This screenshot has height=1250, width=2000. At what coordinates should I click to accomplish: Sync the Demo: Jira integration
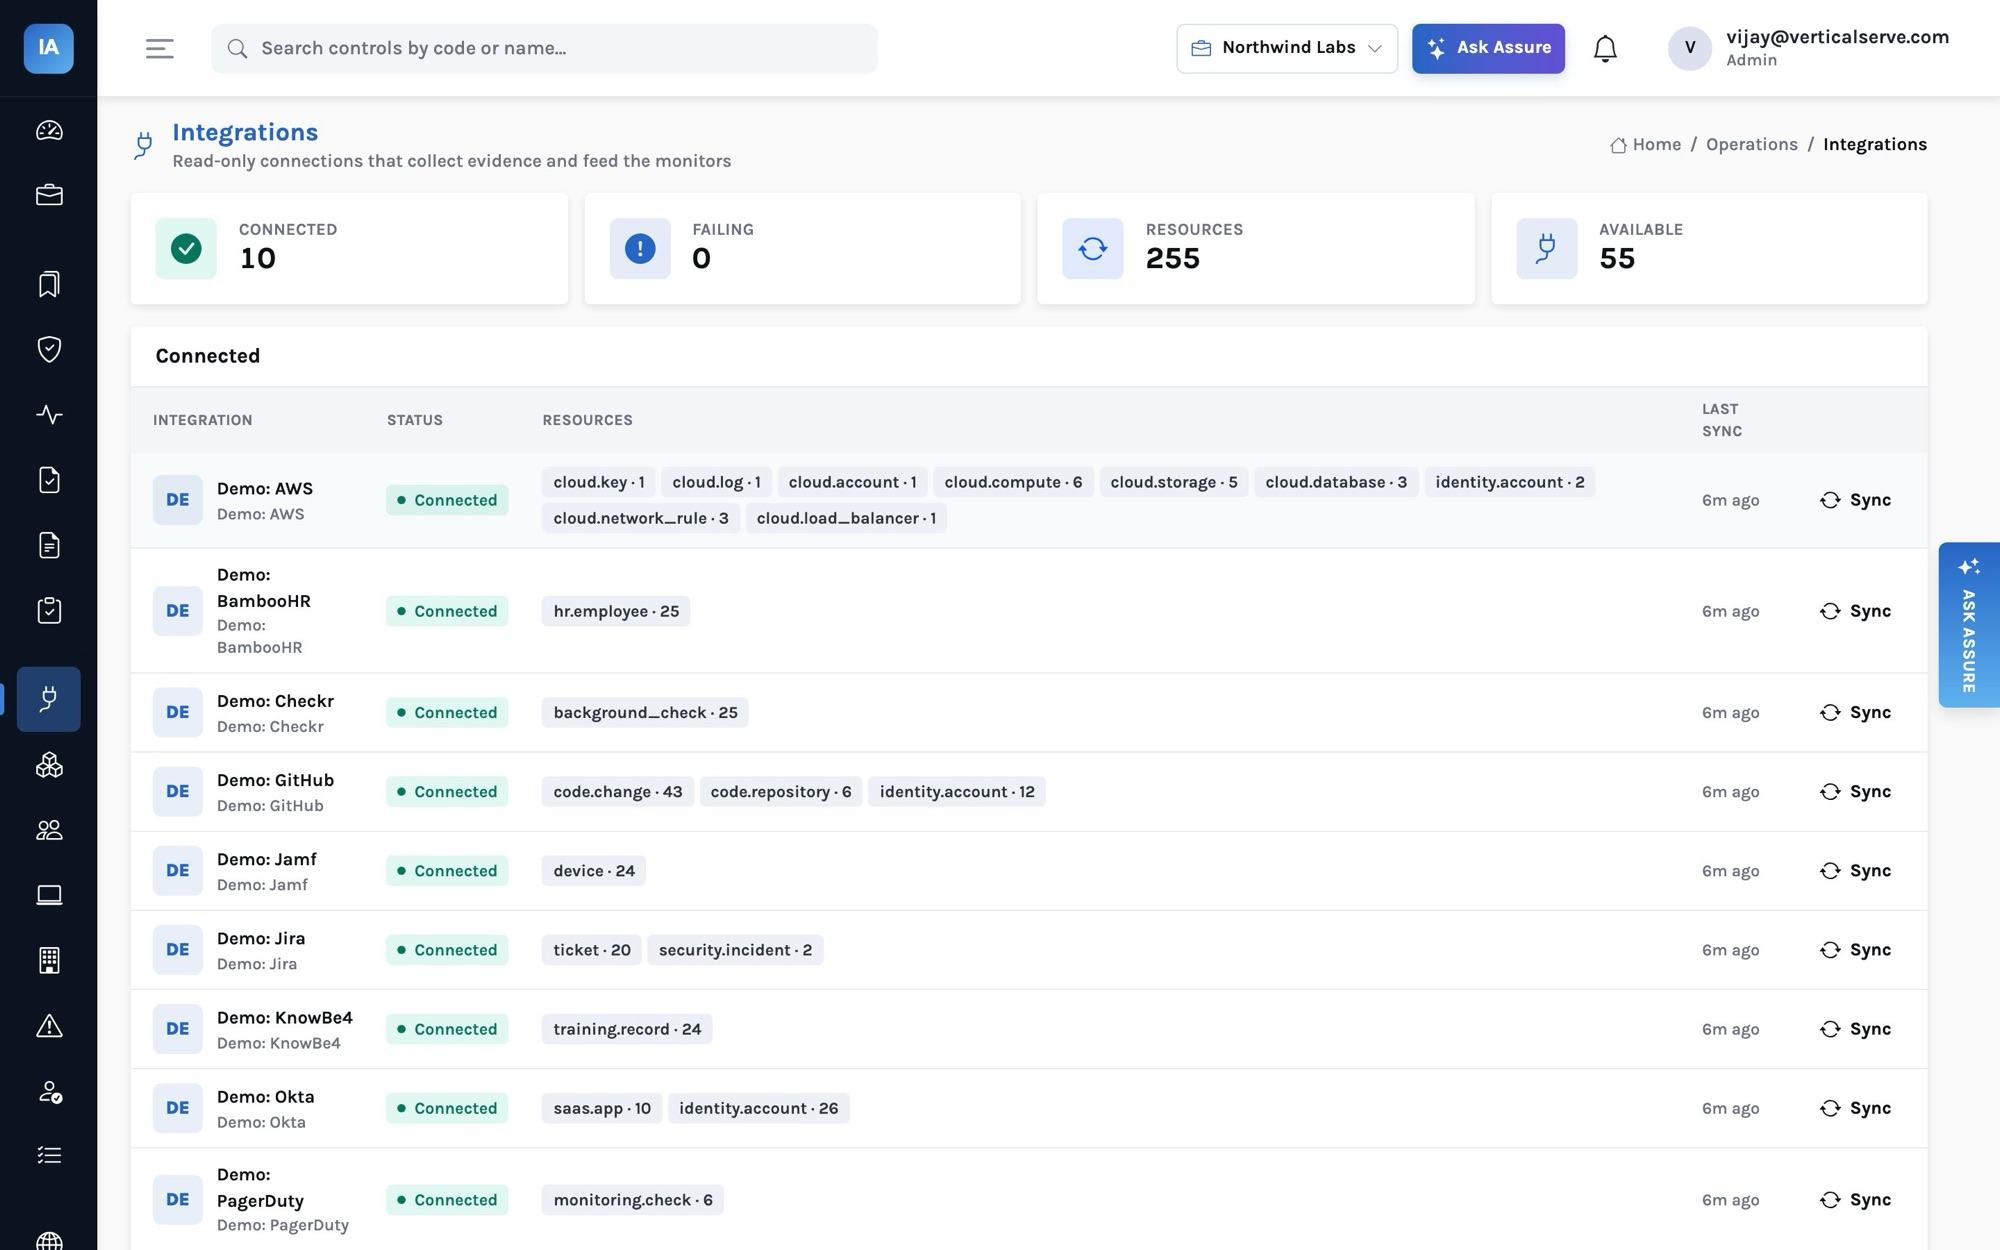[1856, 950]
